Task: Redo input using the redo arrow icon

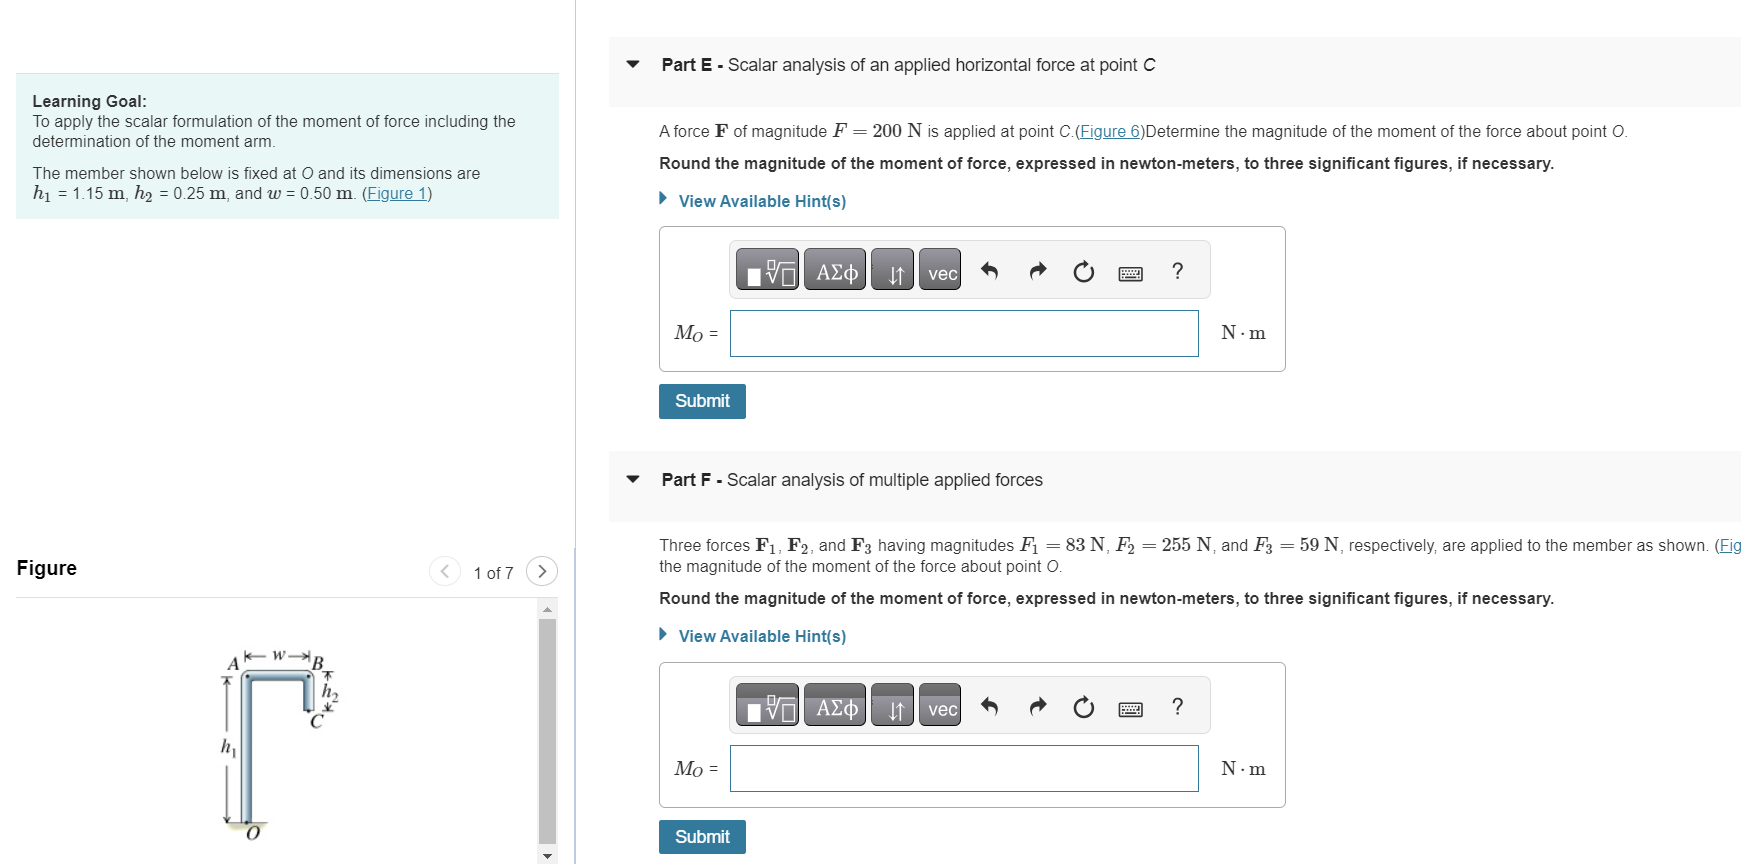Action: point(1036,269)
